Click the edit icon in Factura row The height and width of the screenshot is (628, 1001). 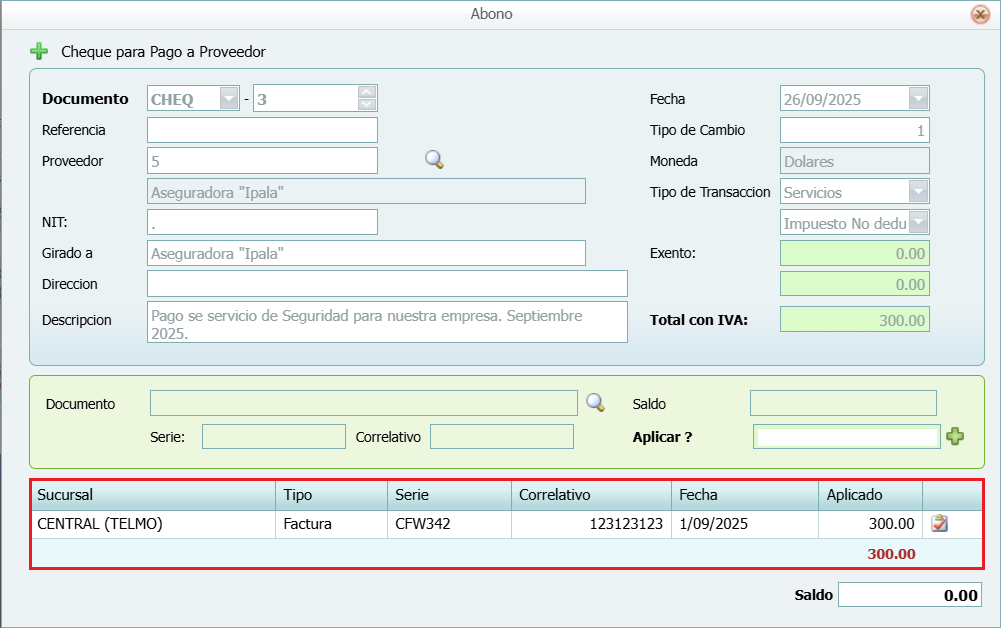tap(939, 523)
